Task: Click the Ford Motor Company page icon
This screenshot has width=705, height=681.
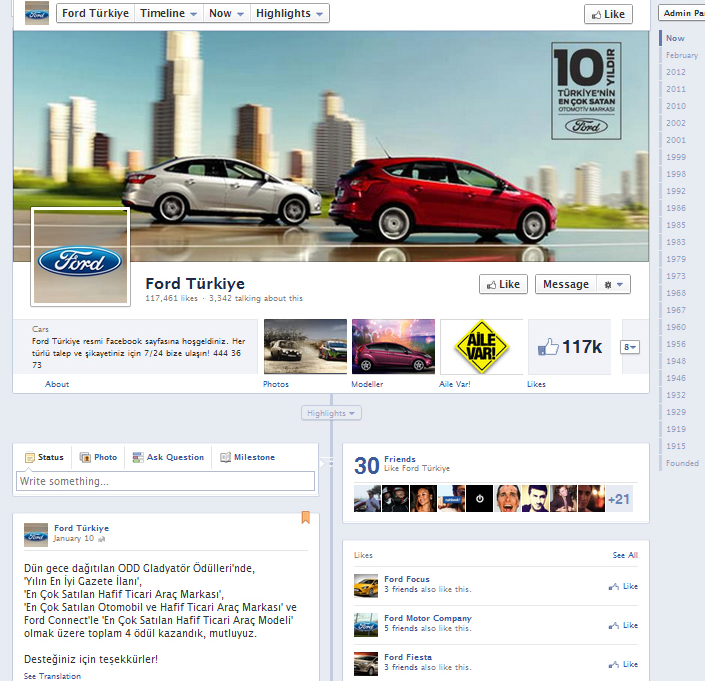Action: [x=366, y=625]
